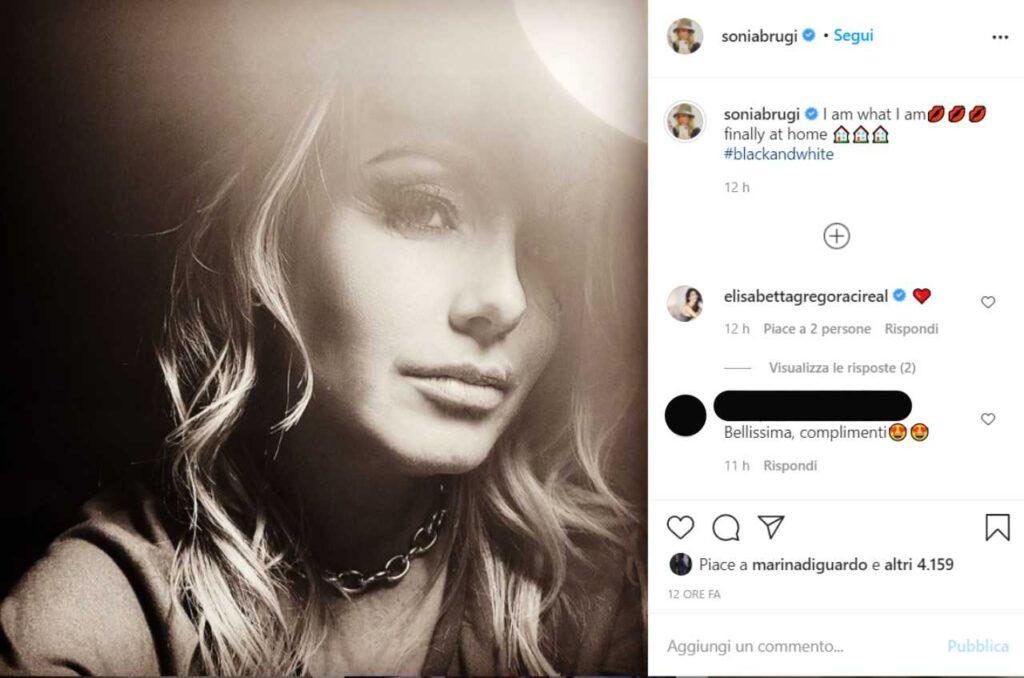The height and width of the screenshot is (678, 1024).
Task: Click 'Rispondi' under elisabettagregoracireal's comment
Action: click(x=911, y=329)
